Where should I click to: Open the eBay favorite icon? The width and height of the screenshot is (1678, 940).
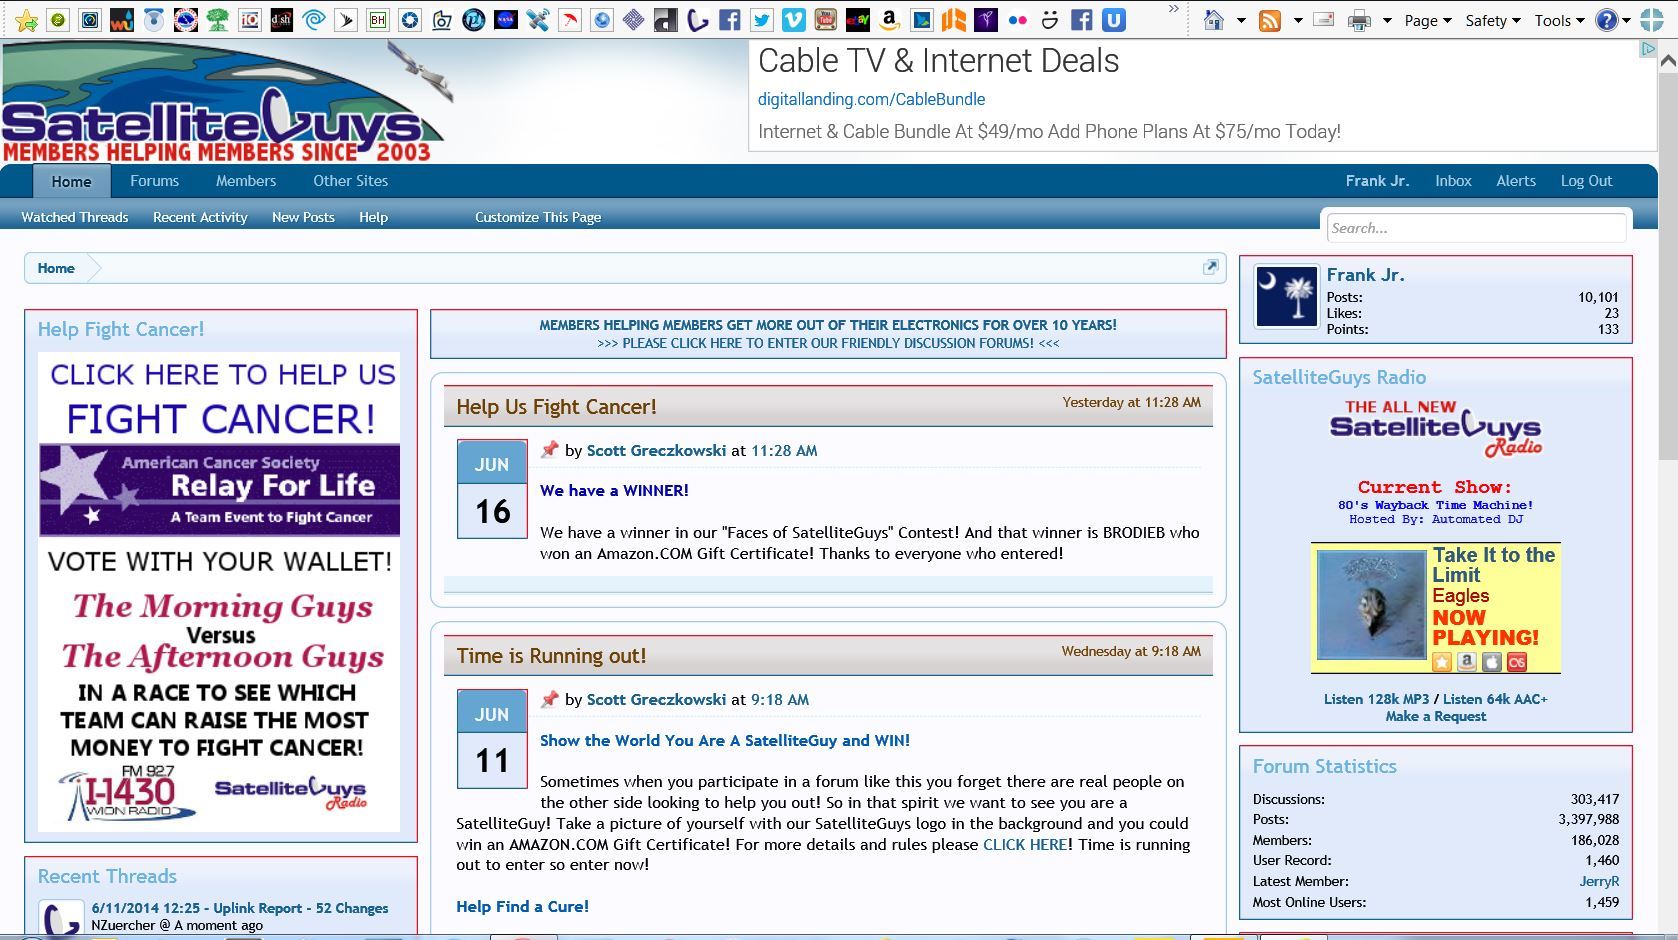(x=858, y=20)
